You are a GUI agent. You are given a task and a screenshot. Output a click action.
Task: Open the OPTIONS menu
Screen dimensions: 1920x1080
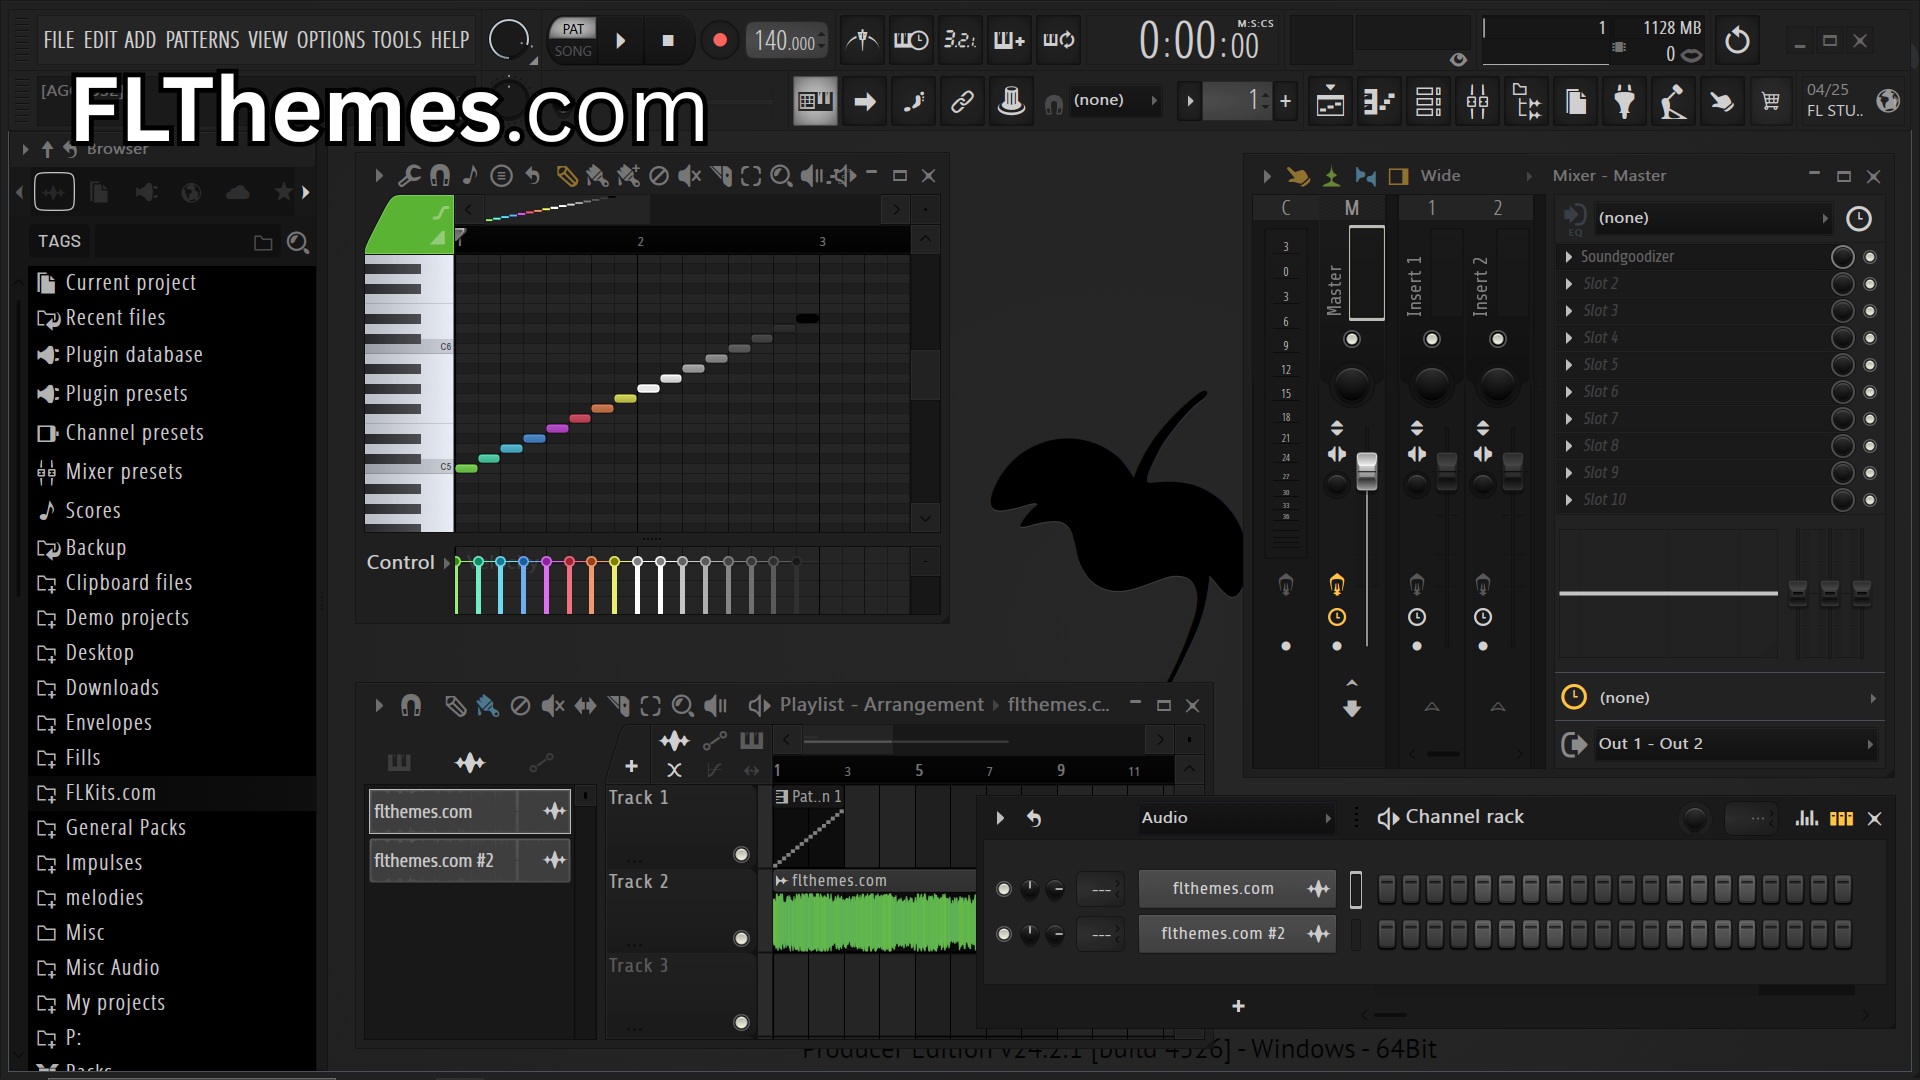331,40
